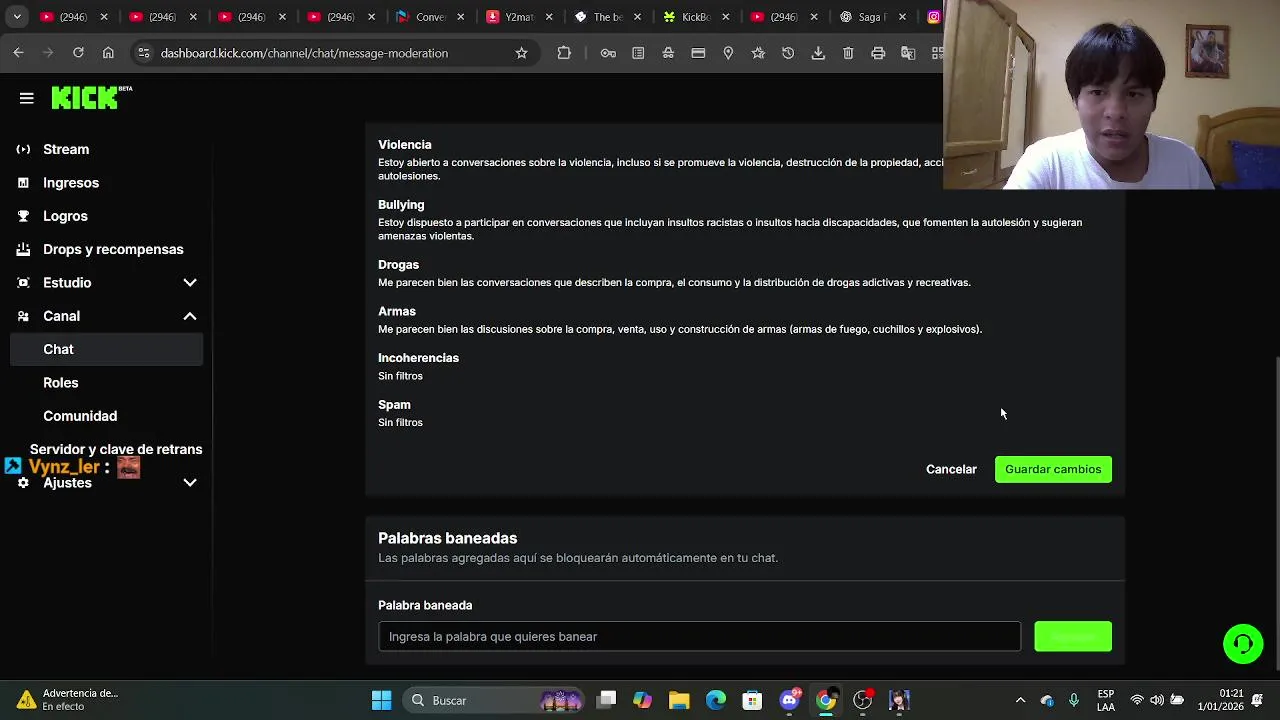Expand the Ajustes submenu chevron
The image size is (1280, 720).
(x=190, y=483)
